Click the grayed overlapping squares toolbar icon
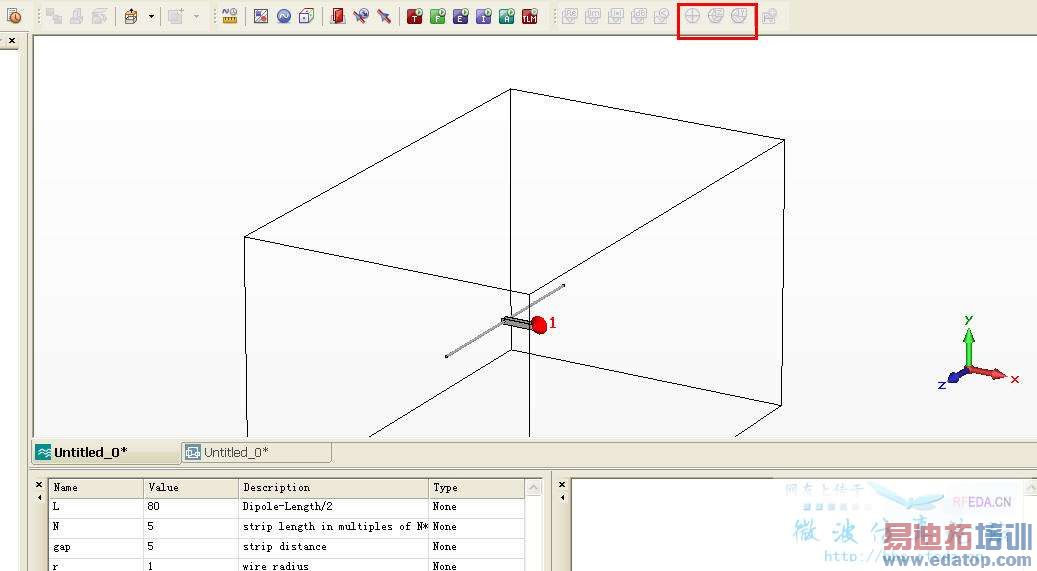 pyautogui.click(x=54, y=16)
